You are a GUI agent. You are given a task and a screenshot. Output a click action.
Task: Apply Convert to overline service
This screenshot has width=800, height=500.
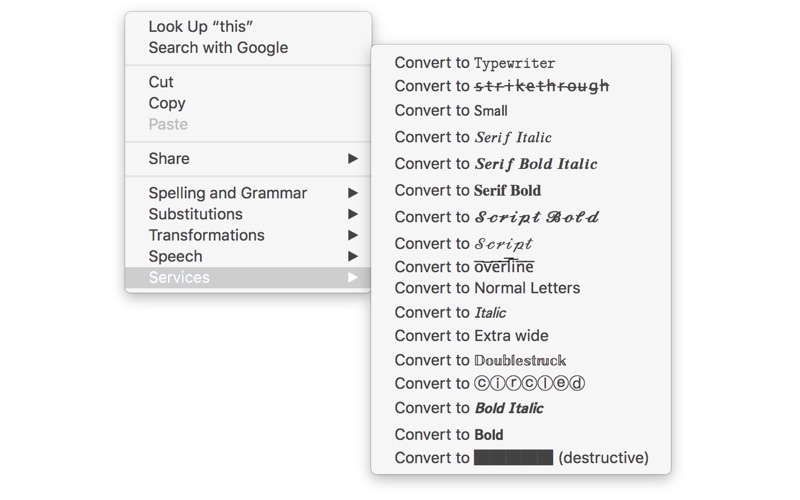pos(464,267)
